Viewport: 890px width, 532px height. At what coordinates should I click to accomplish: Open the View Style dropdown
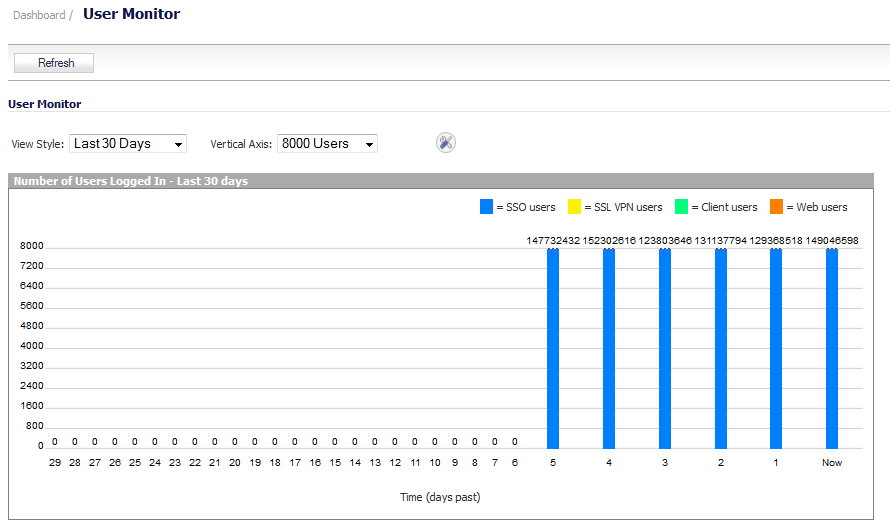pyautogui.click(x=128, y=144)
